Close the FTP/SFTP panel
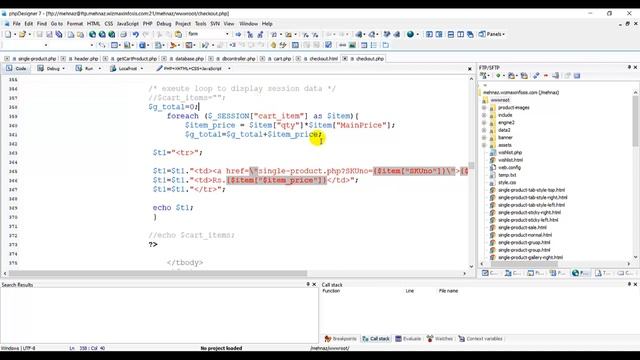 pyautogui.click(x=635, y=67)
